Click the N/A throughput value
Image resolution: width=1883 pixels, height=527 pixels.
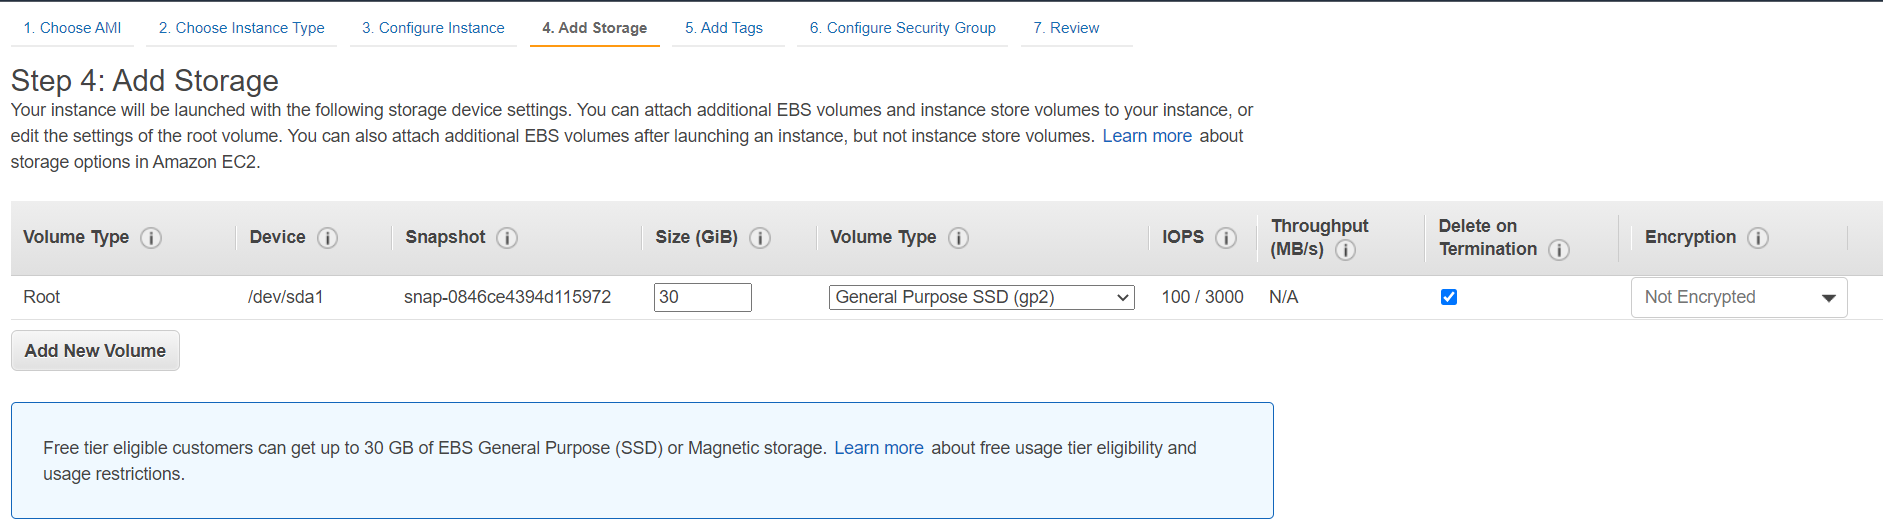tap(1284, 297)
